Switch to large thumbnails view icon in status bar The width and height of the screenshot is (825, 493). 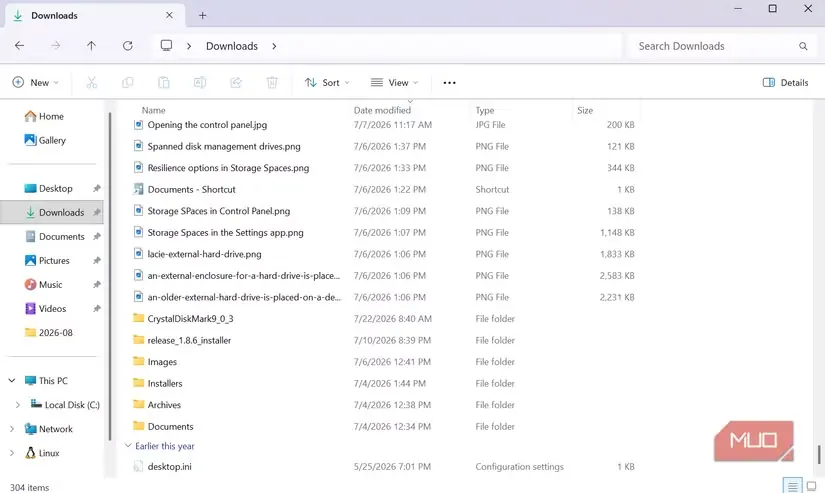812,486
